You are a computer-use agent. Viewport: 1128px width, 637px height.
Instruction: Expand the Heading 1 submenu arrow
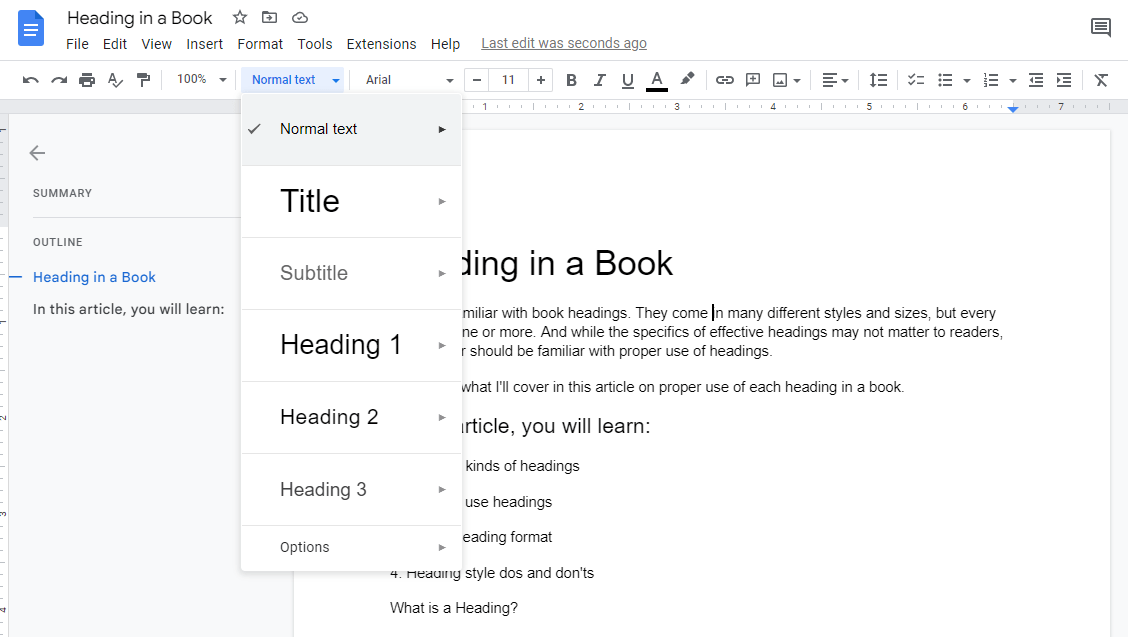(443, 345)
